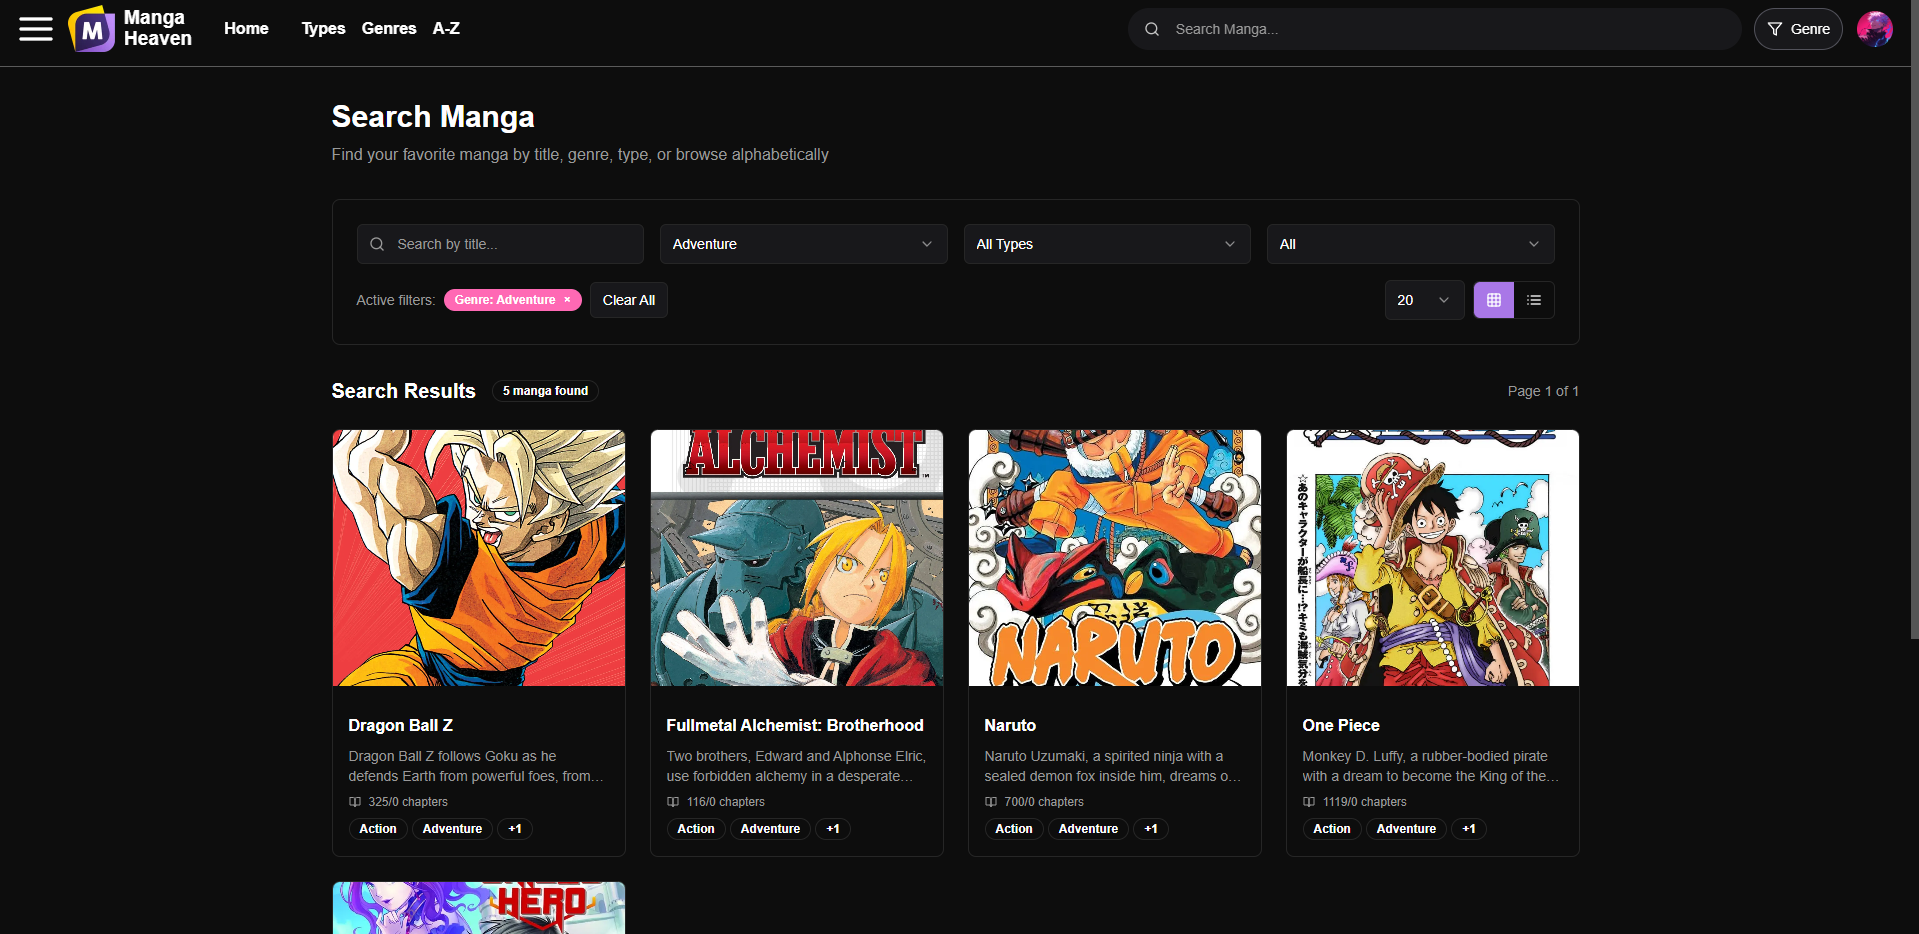This screenshot has width=1919, height=934.
Task: Click the Manga Heaven logo
Action: (130, 29)
